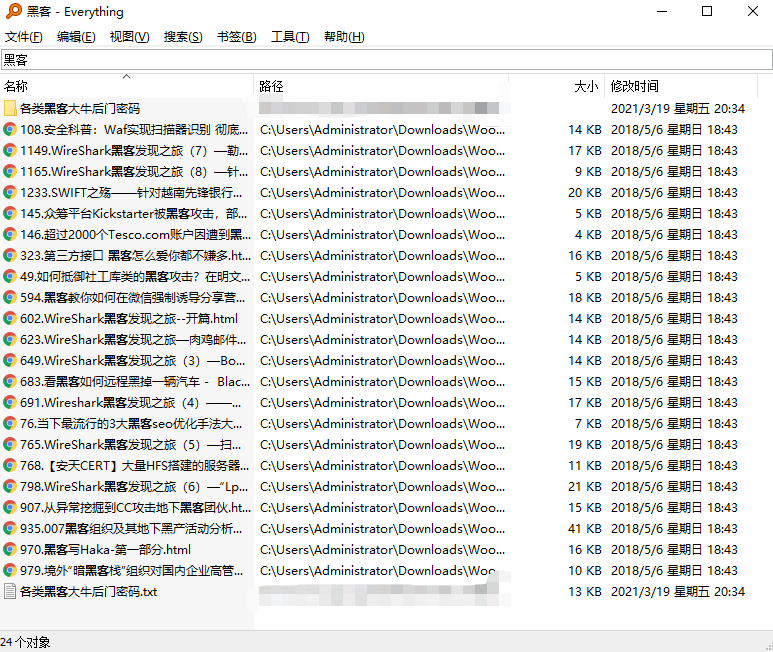Click Chrome icon of 323.第三方接口 file

coord(9,255)
